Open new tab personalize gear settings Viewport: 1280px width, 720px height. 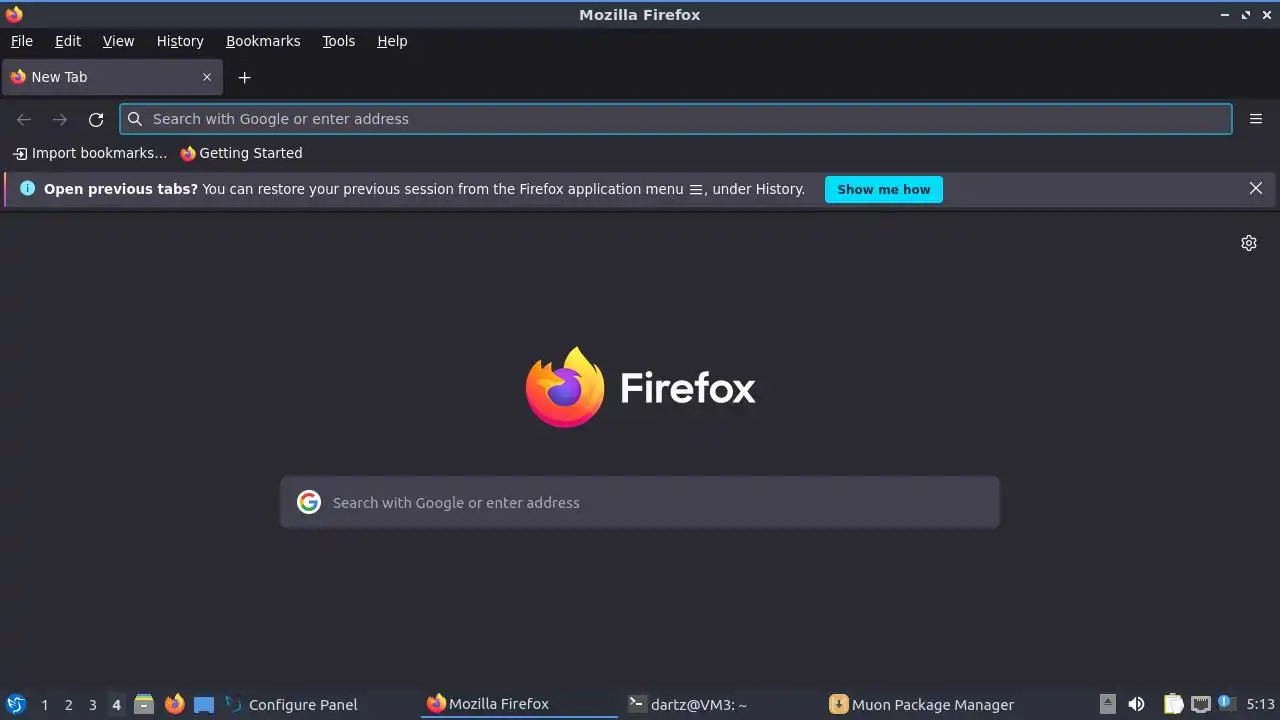click(1249, 243)
